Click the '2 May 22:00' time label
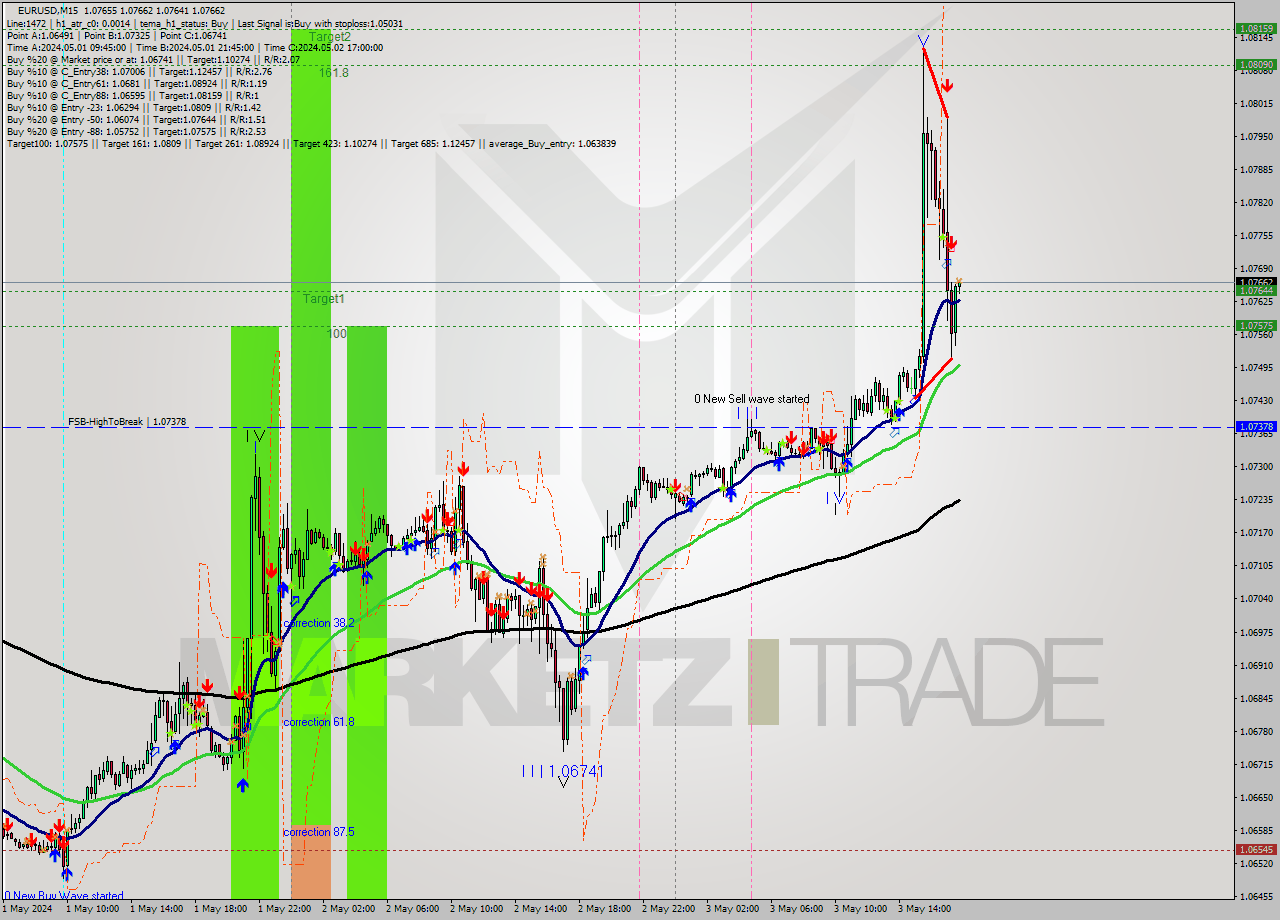1280x920 pixels. click(668, 909)
